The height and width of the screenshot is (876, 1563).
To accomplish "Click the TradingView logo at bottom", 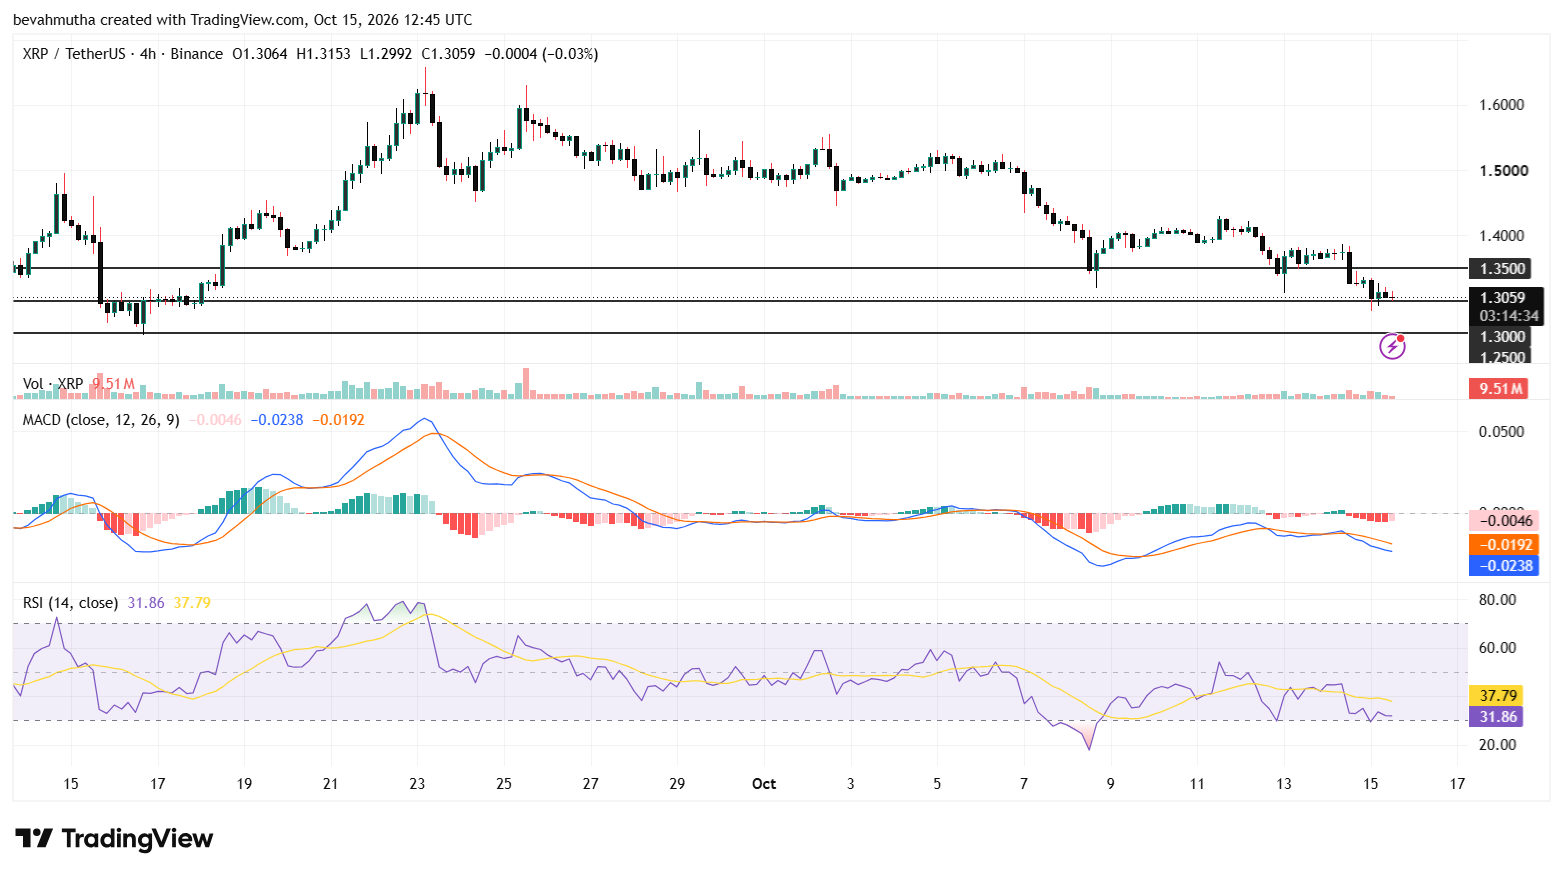I will (x=114, y=838).
